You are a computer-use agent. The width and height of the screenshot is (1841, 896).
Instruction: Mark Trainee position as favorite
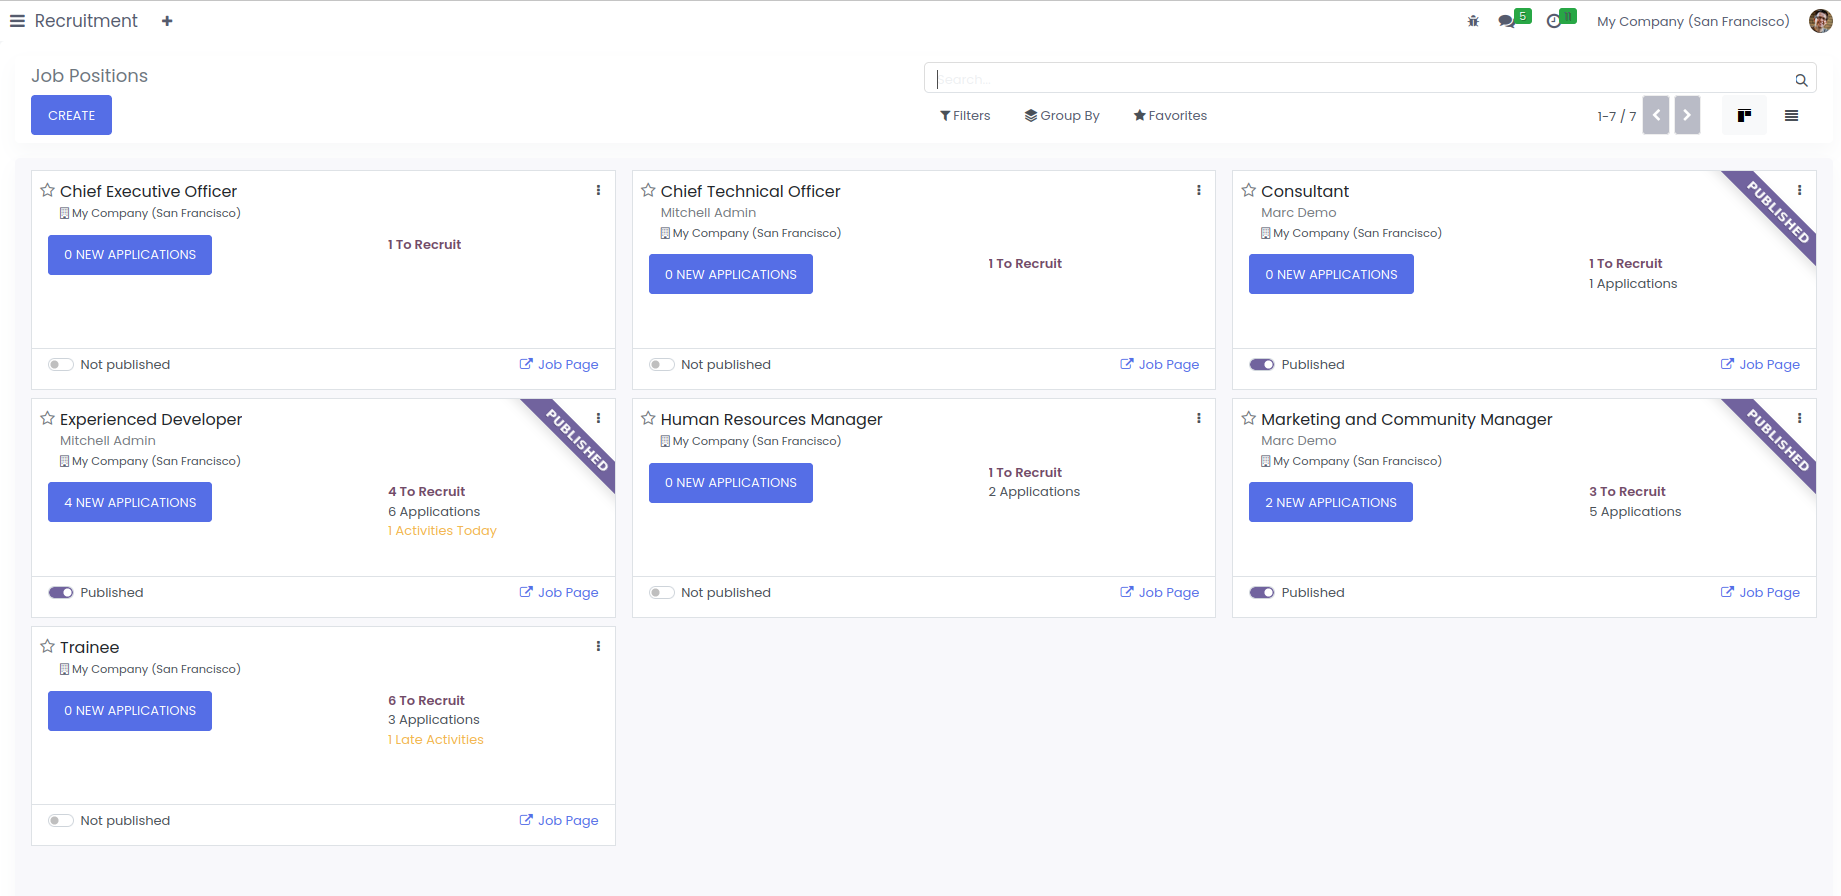[47, 646]
